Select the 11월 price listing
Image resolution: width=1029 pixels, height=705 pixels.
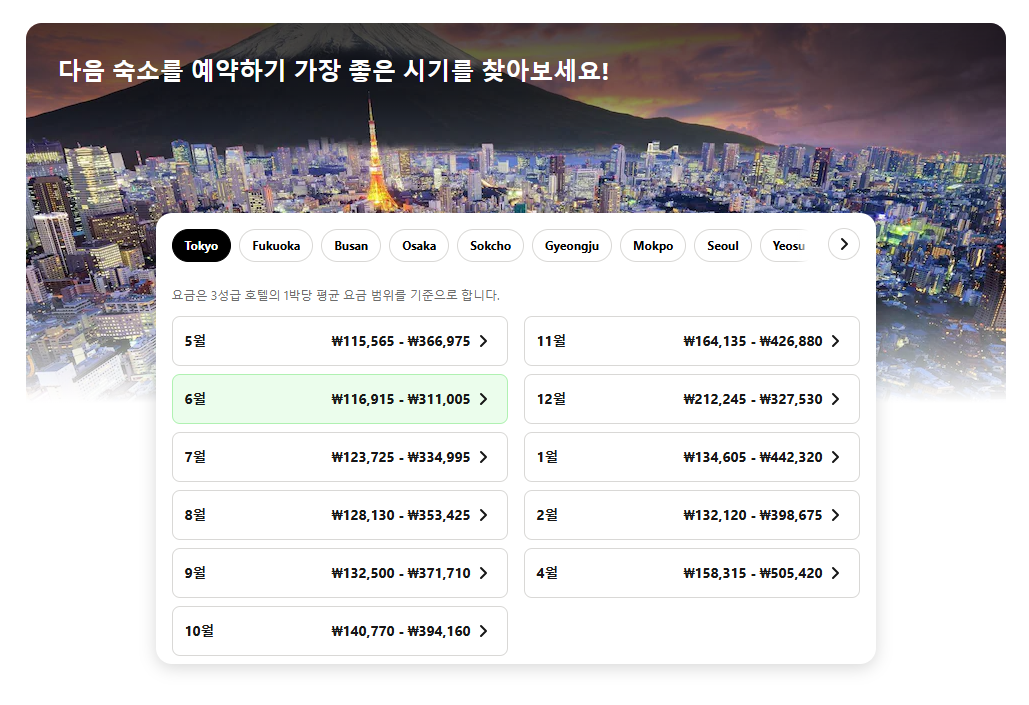click(692, 341)
